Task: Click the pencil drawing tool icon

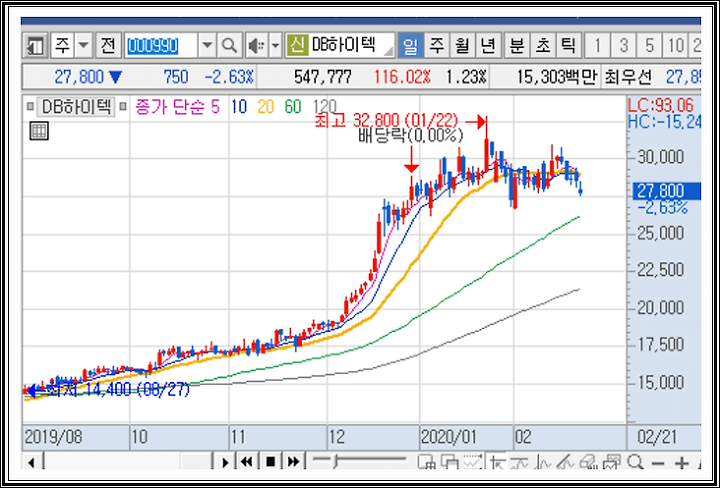Action: point(567,463)
